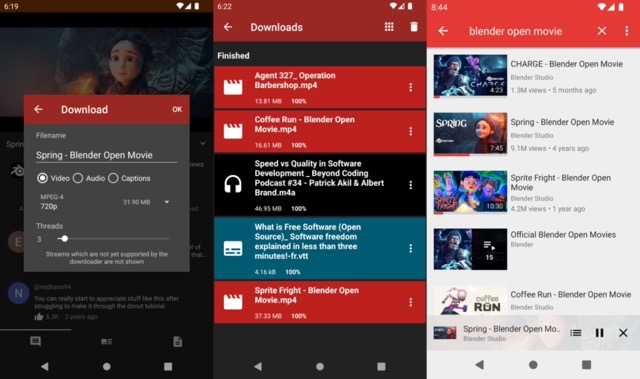Confirm download with the OK button
The image size is (640, 379).
177,109
